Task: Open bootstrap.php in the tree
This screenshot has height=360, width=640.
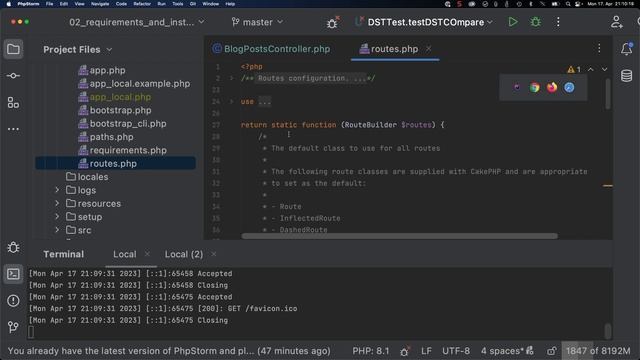Action: 115,110
